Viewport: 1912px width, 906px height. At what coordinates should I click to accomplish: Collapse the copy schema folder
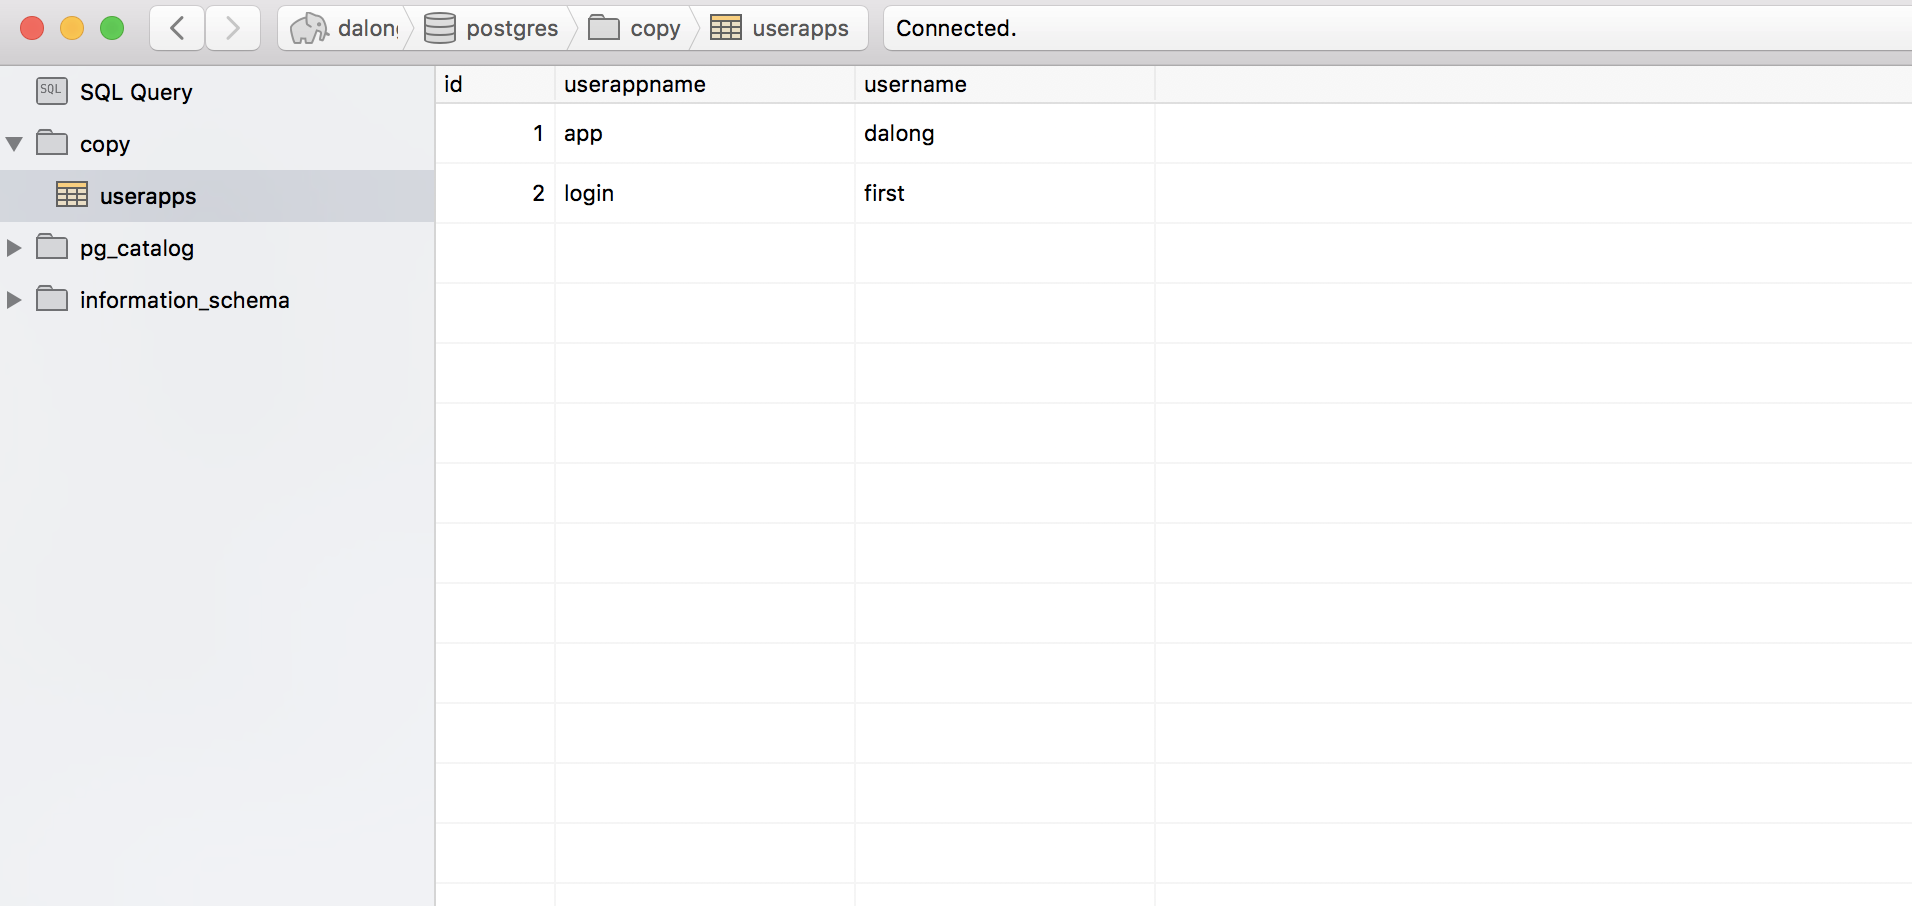point(14,144)
